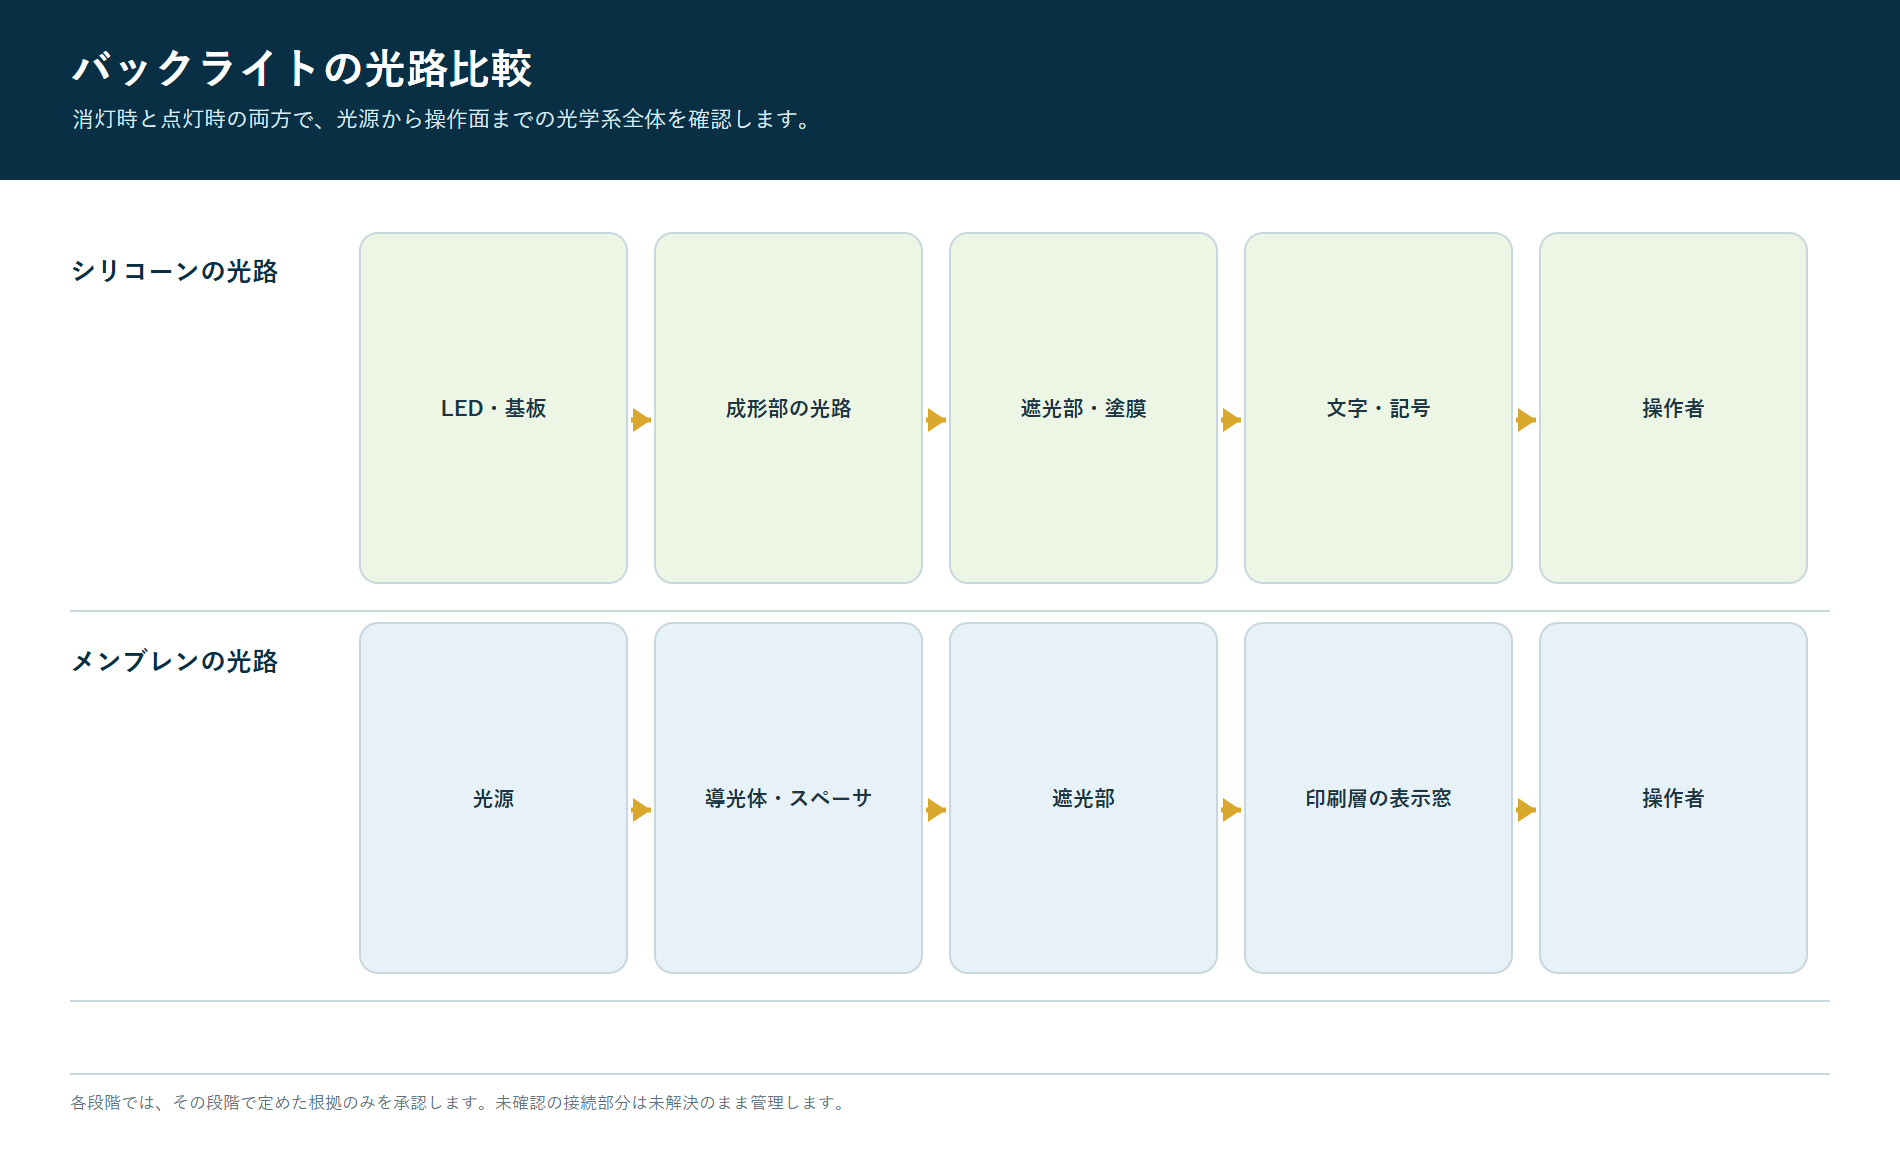The image size is (1900, 1150).
Task: Click the シリコーンの光路 row heading
Action: (x=174, y=271)
